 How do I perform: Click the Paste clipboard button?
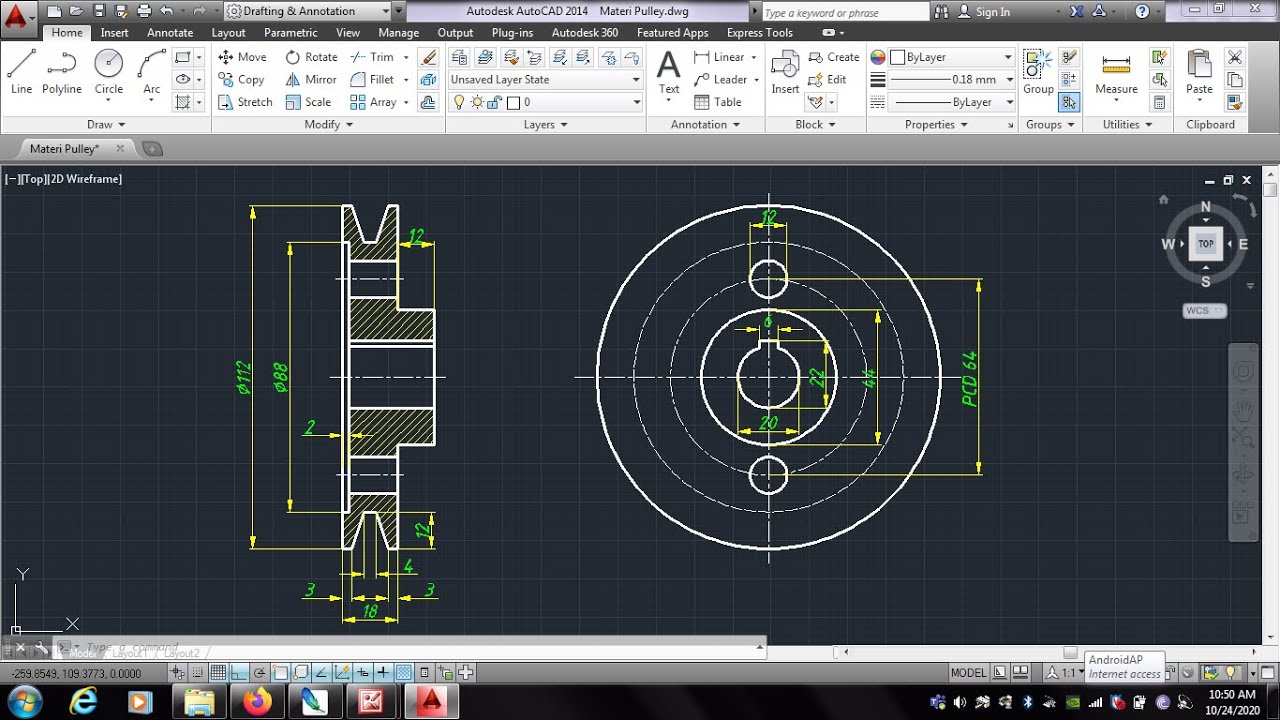point(1199,72)
